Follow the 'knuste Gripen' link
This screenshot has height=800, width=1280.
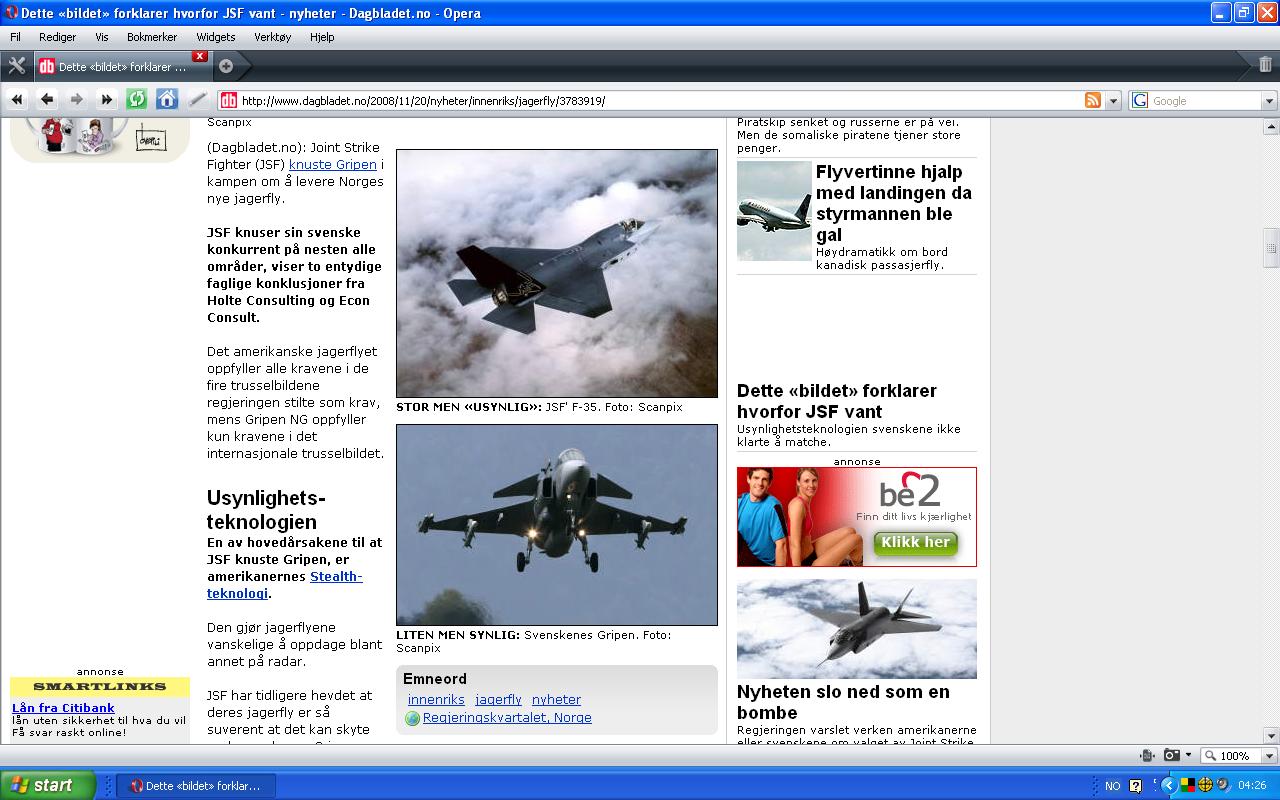click(x=333, y=165)
